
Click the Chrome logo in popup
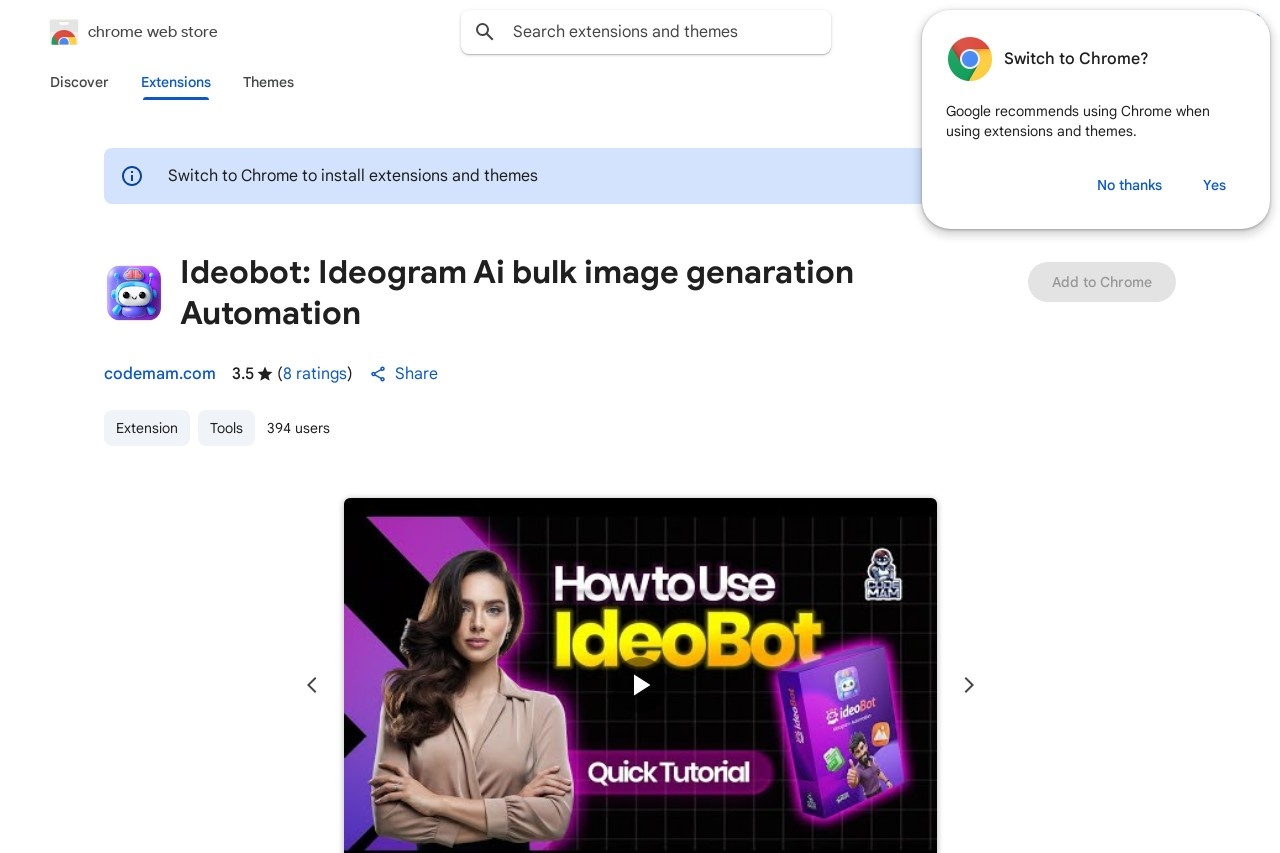pyautogui.click(x=970, y=59)
